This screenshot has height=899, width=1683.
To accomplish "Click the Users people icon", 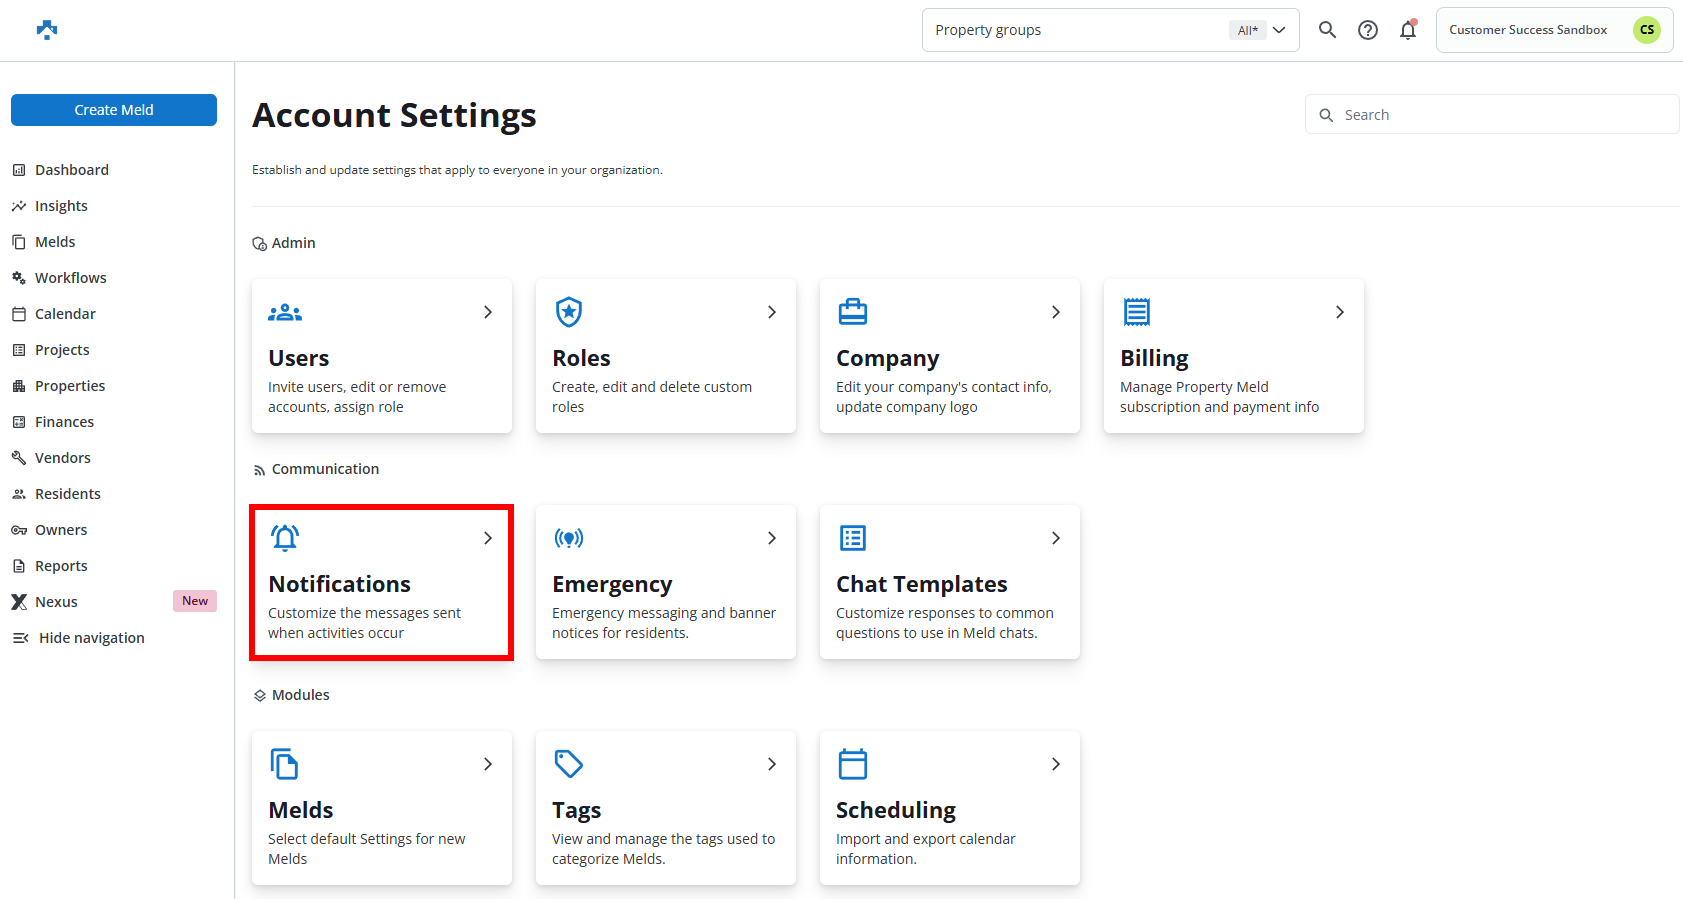I will [x=285, y=313].
